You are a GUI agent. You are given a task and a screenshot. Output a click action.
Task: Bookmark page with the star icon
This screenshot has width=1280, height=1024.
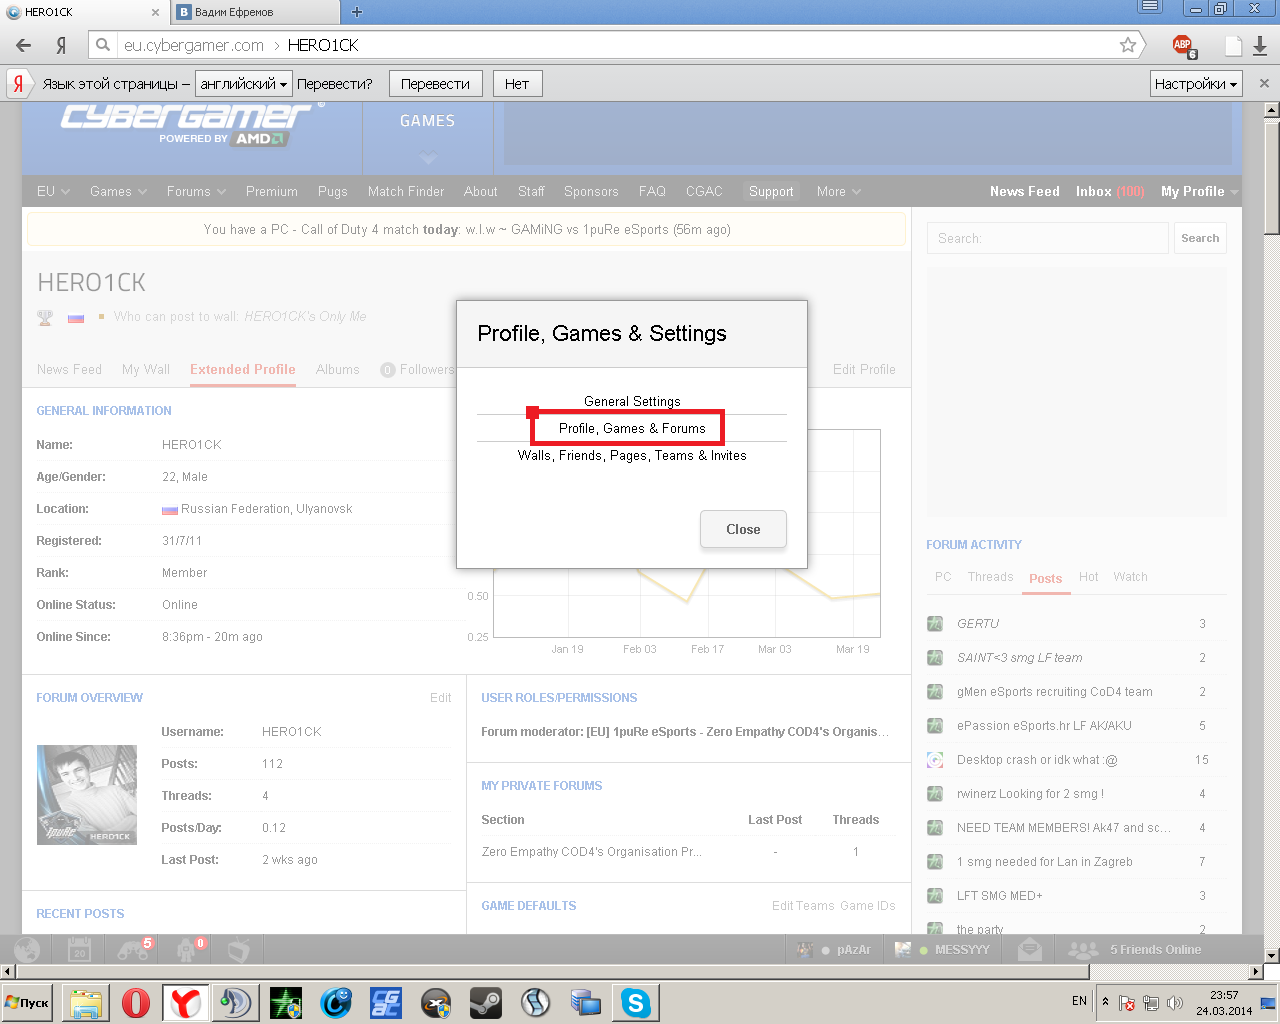click(1128, 45)
